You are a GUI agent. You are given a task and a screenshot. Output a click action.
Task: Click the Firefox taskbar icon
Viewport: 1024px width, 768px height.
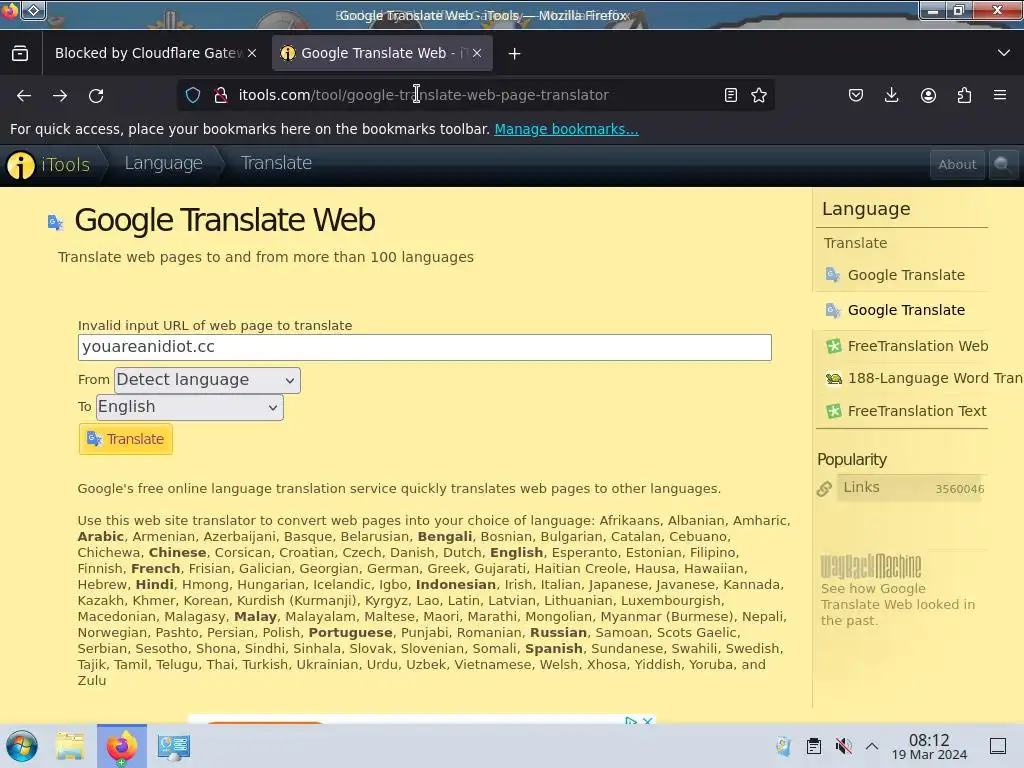point(122,746)
